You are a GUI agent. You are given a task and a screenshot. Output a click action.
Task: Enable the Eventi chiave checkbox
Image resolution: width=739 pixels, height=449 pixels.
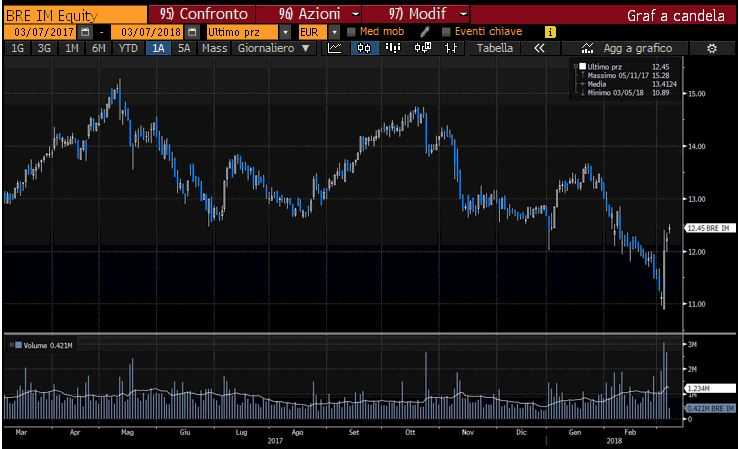coord(446,32)
